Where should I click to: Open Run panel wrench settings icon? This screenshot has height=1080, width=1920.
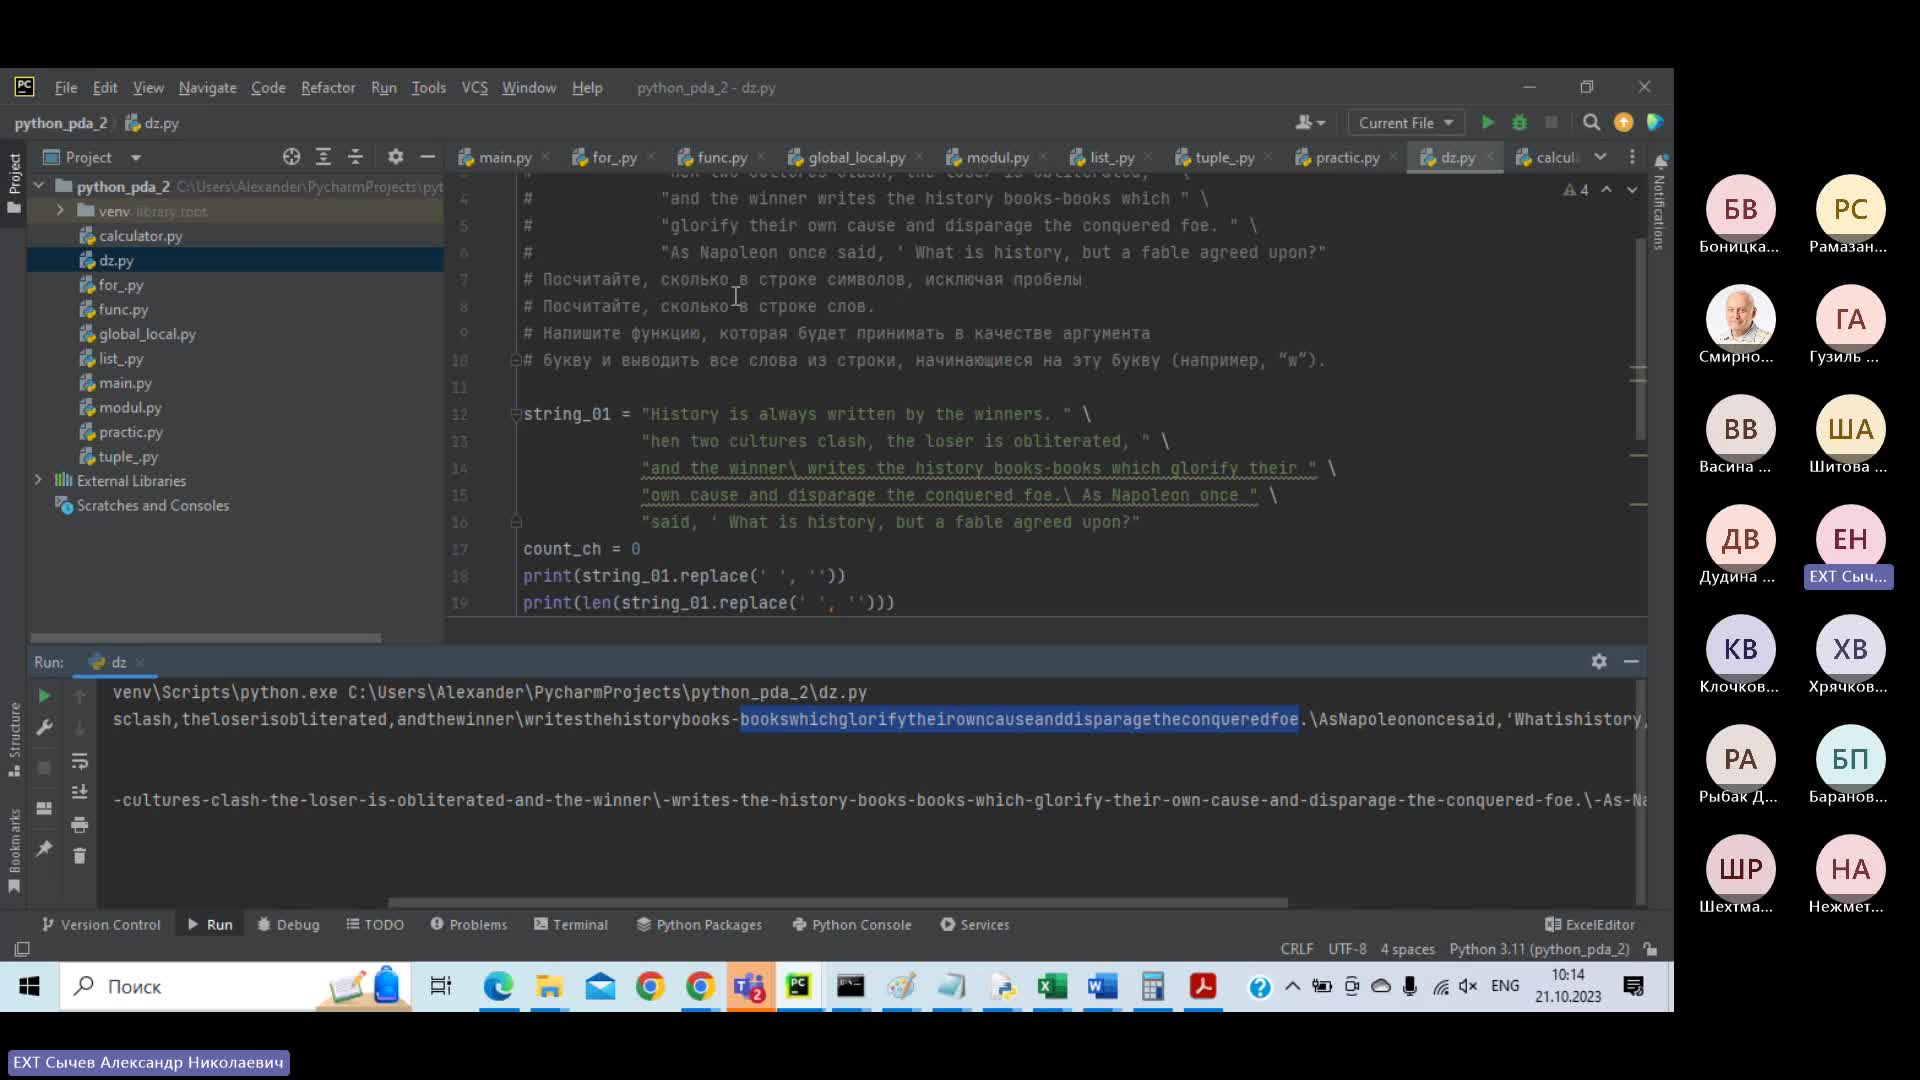click(x=44, y=728)
